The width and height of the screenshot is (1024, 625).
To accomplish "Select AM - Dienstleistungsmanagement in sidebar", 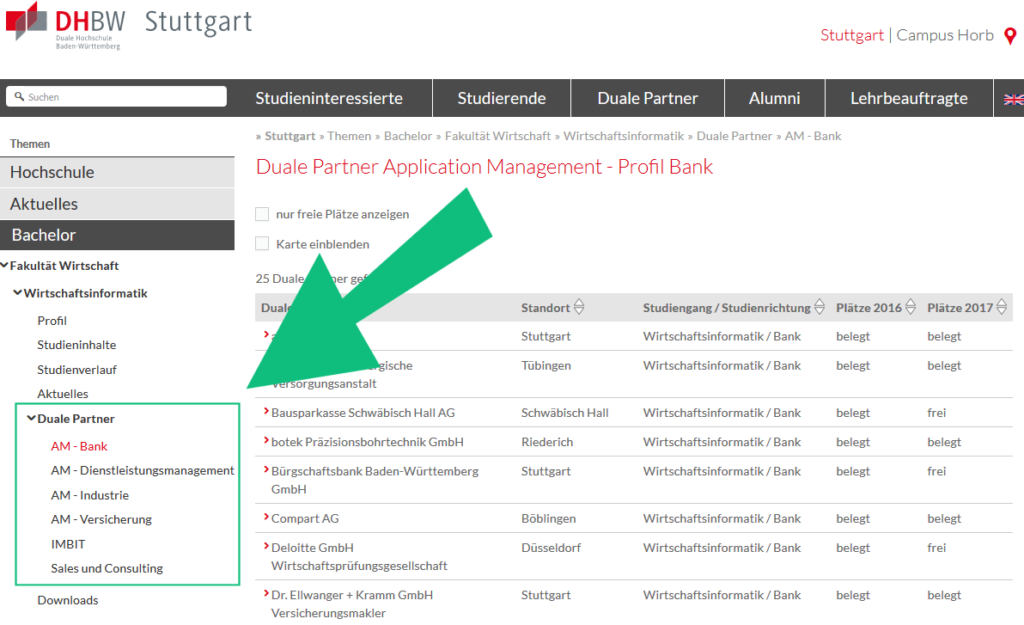I will click(142, 470).
